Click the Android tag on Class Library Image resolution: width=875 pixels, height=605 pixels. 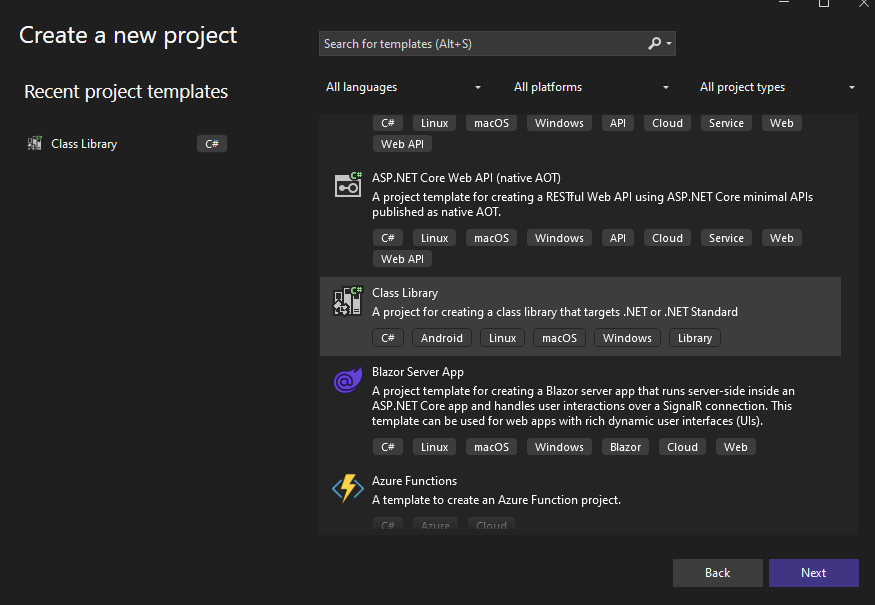(x=442, y=338)
